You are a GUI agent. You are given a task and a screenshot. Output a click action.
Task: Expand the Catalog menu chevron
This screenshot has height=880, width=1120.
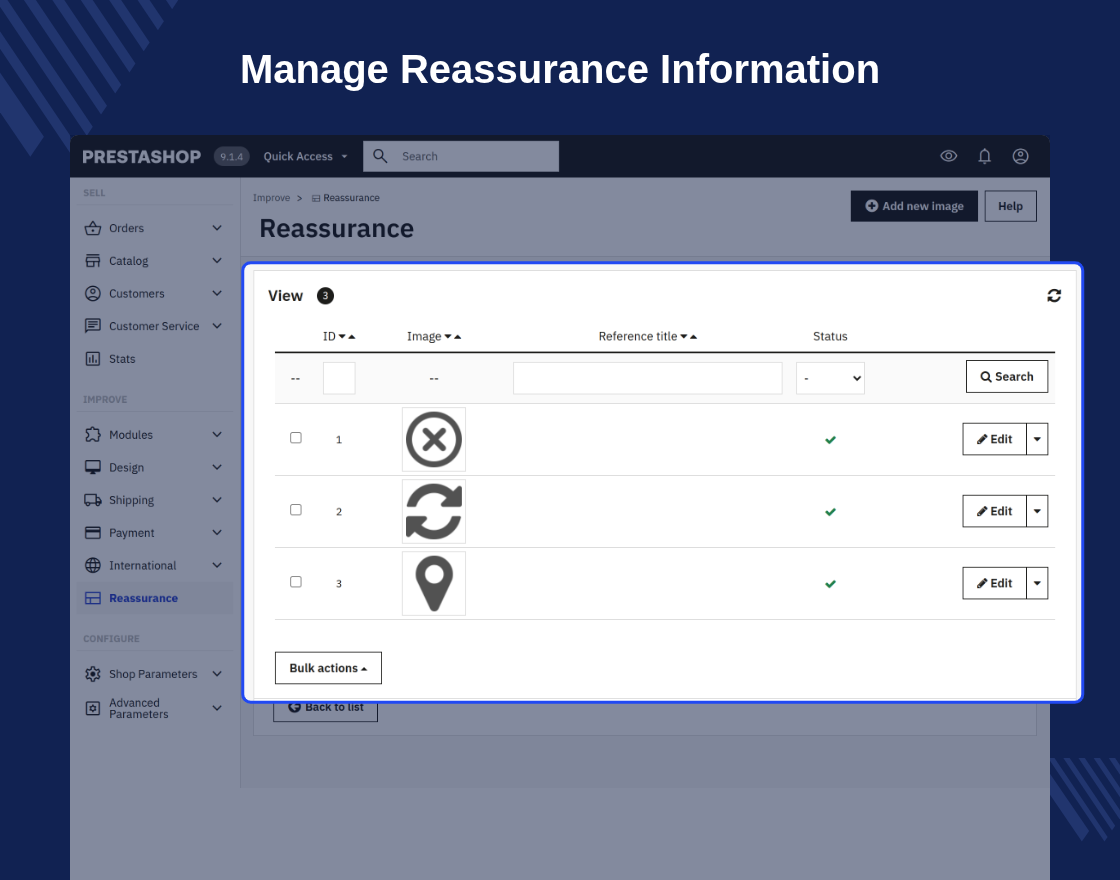tap(217, 261)
